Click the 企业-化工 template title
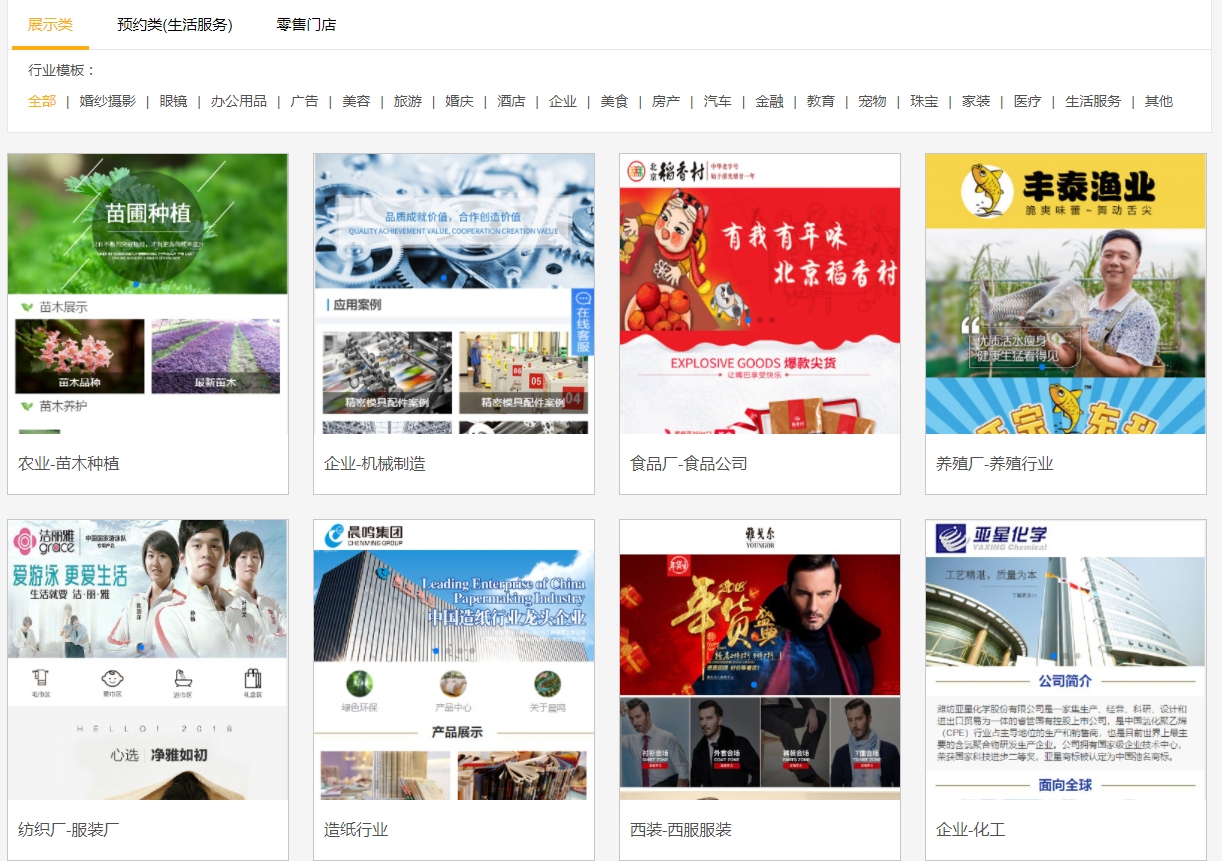The height and width of the screenshot is (861, 1222). 970,830
